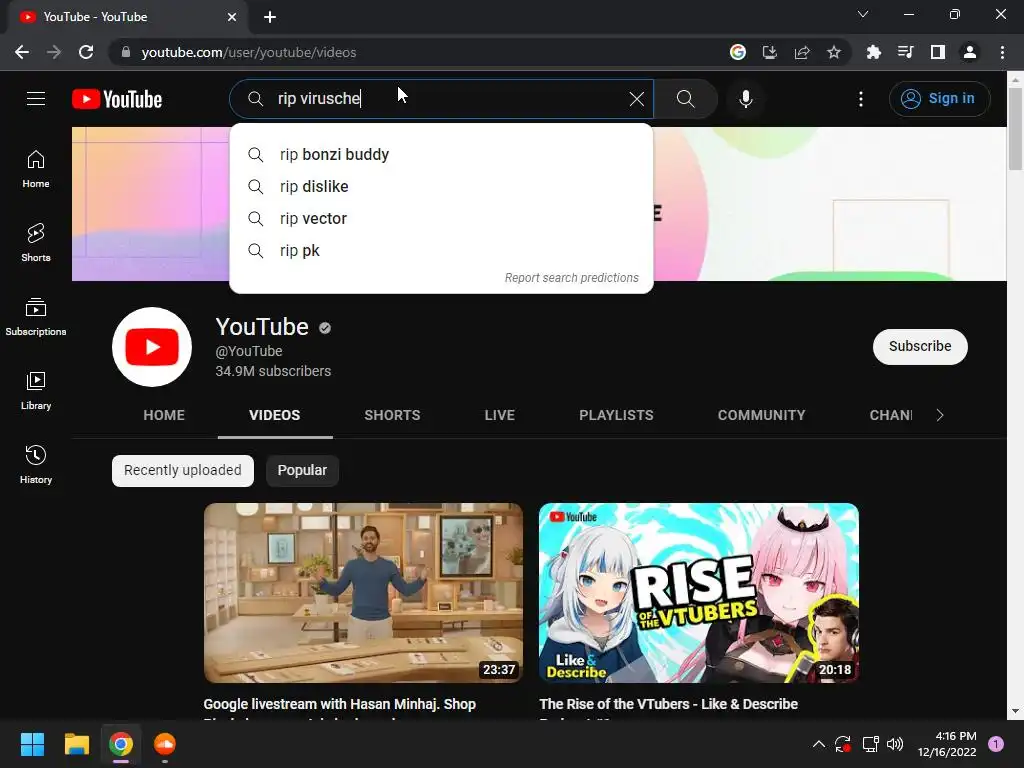This screenshot has height=768, width=1024.
Task: Switch to the VIDEOS channel tab
Action: (275, 415)
